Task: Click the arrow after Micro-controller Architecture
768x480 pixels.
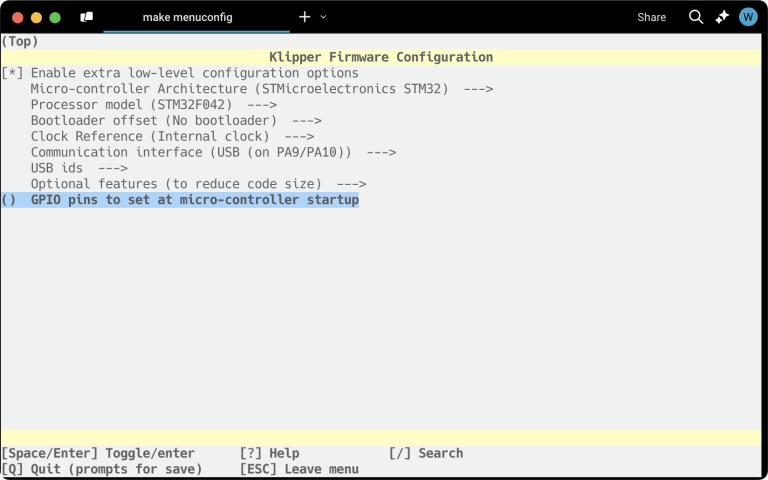Action: (479, 89)
